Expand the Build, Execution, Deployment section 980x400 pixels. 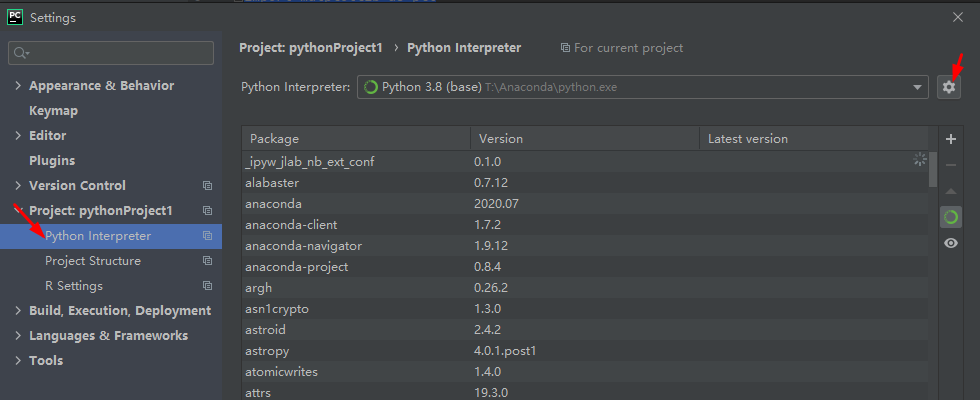point(18,311)
